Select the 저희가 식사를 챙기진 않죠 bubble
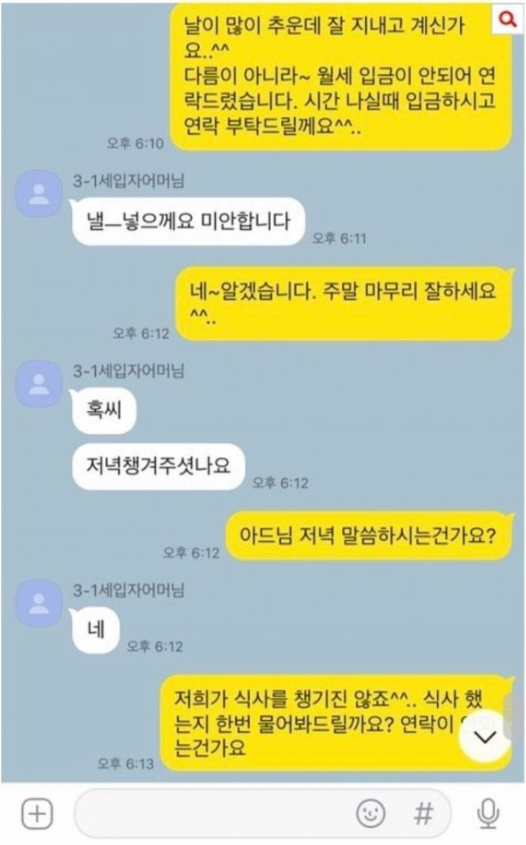The image size is (526, 845). coord(336,723)
